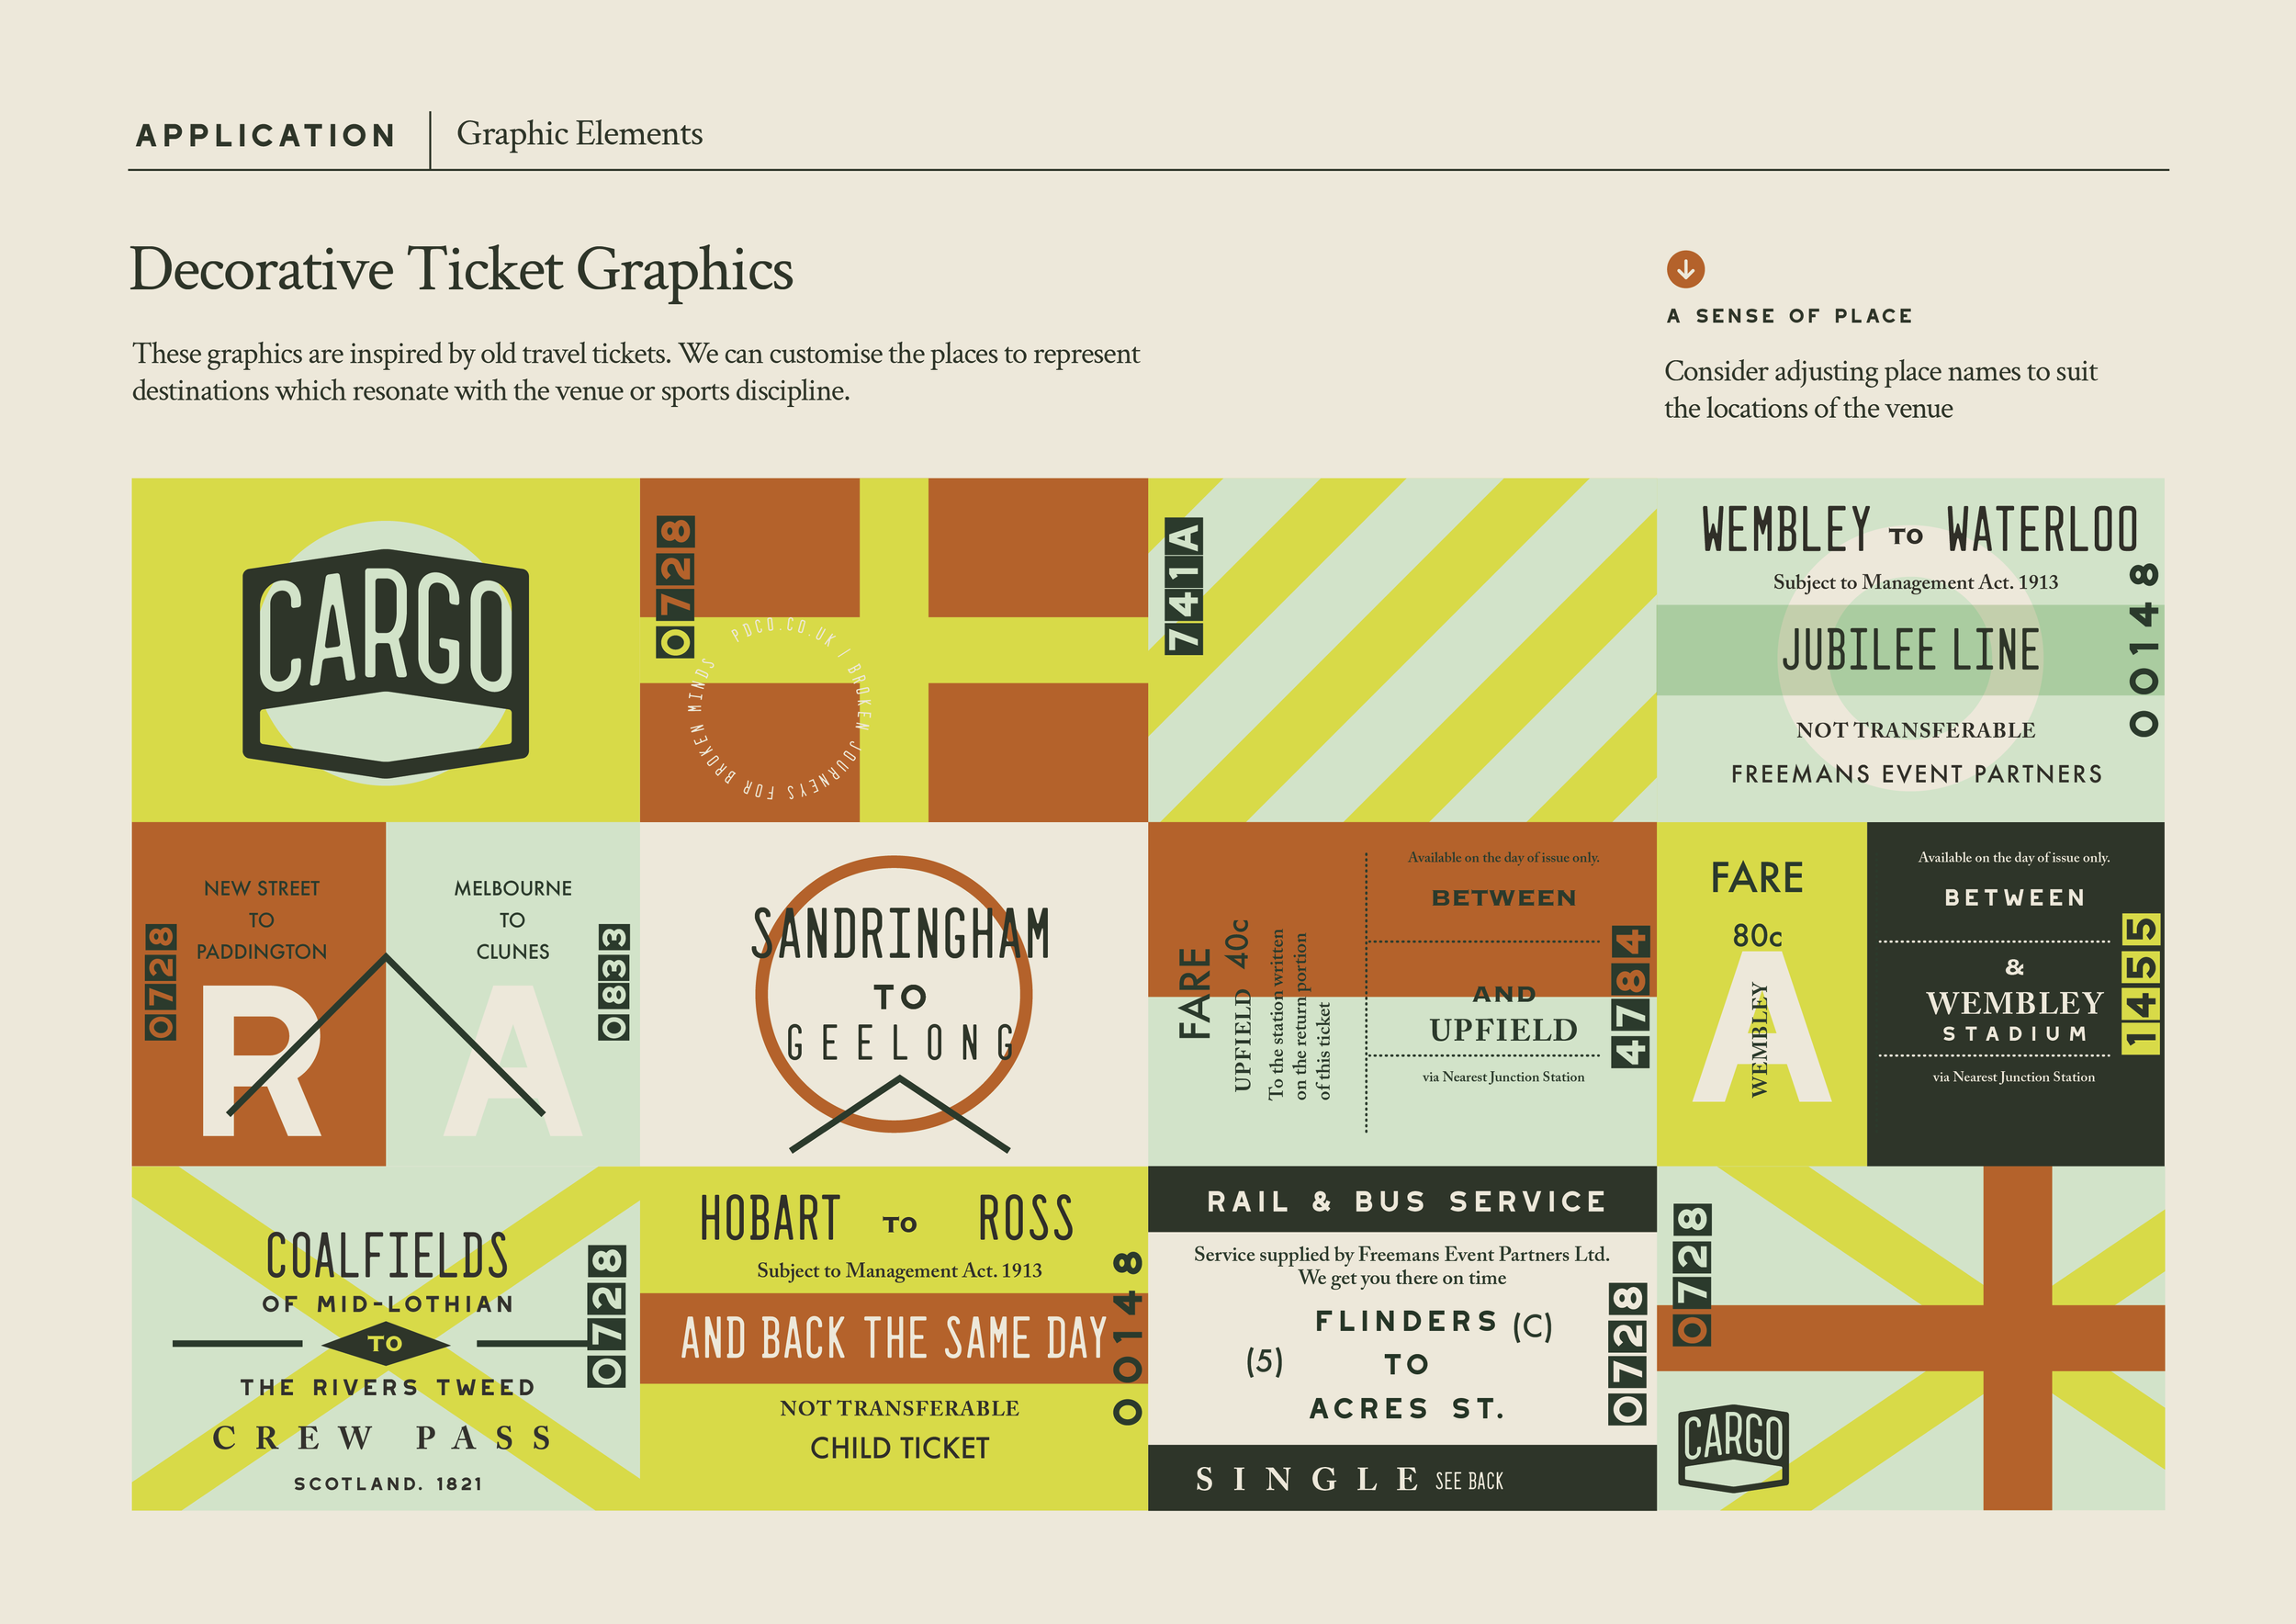Viewport: 2296px width, 1624px height.
Task: Click WEMBLEY STADIUM text
Action: pyautogui.click(x=2015, y=1017)
